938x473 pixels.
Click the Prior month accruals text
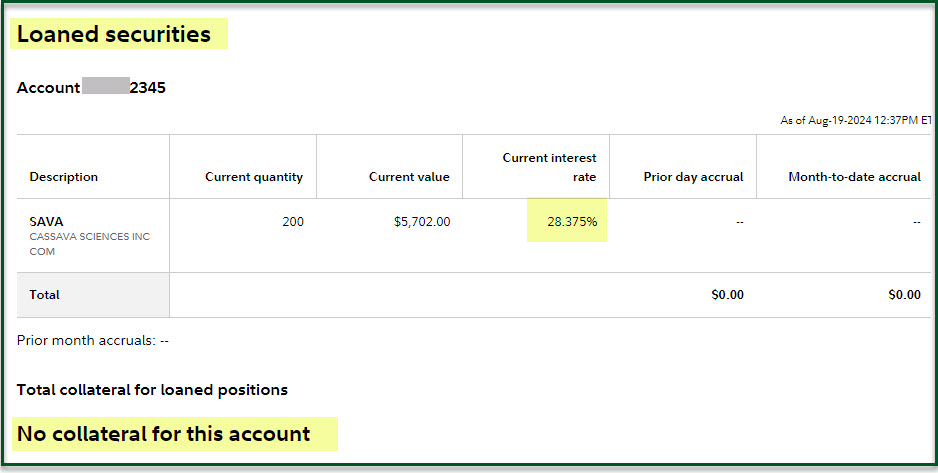coord(93,341)
